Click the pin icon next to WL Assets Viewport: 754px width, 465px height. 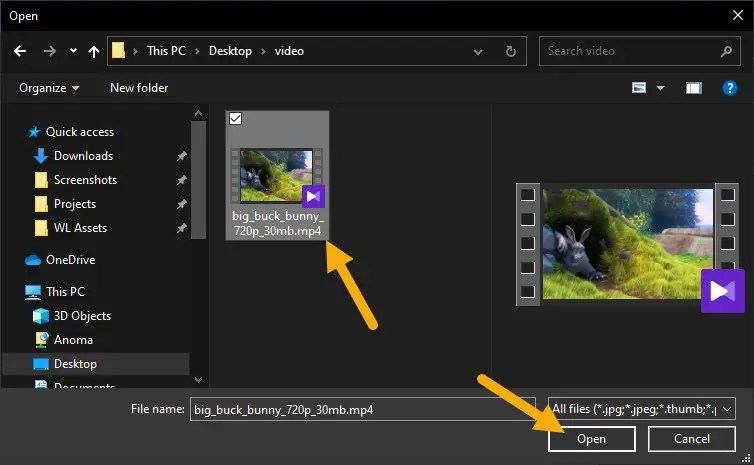tap(181, 228)
